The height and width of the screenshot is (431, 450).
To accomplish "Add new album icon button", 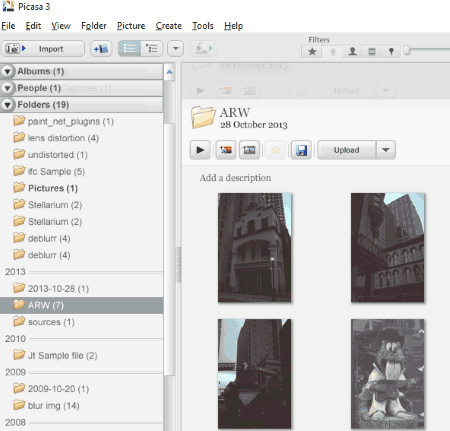I will coord(101,49).
